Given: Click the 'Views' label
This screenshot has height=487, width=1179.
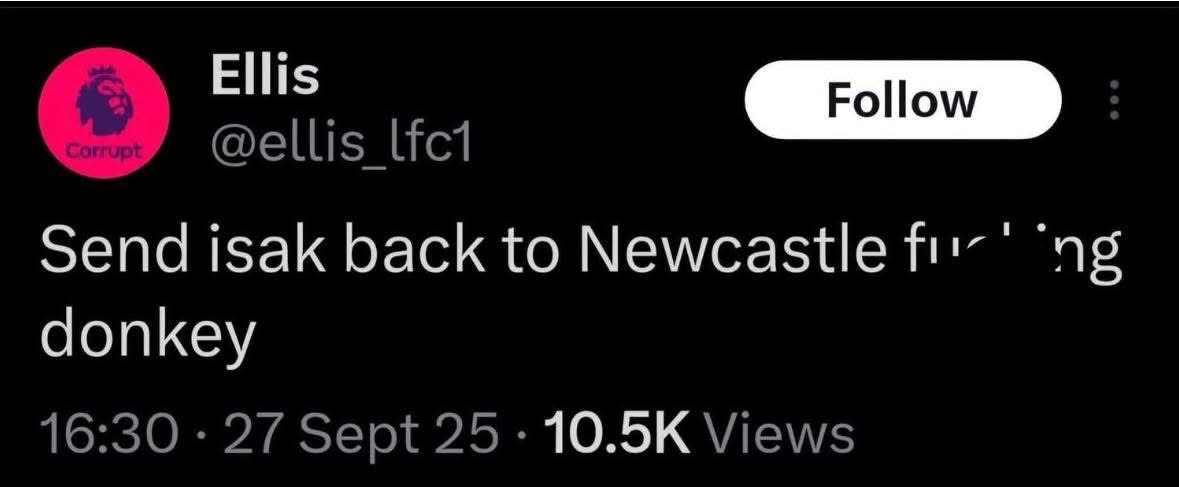Looking at the screenshot, I should pos(780,434).
